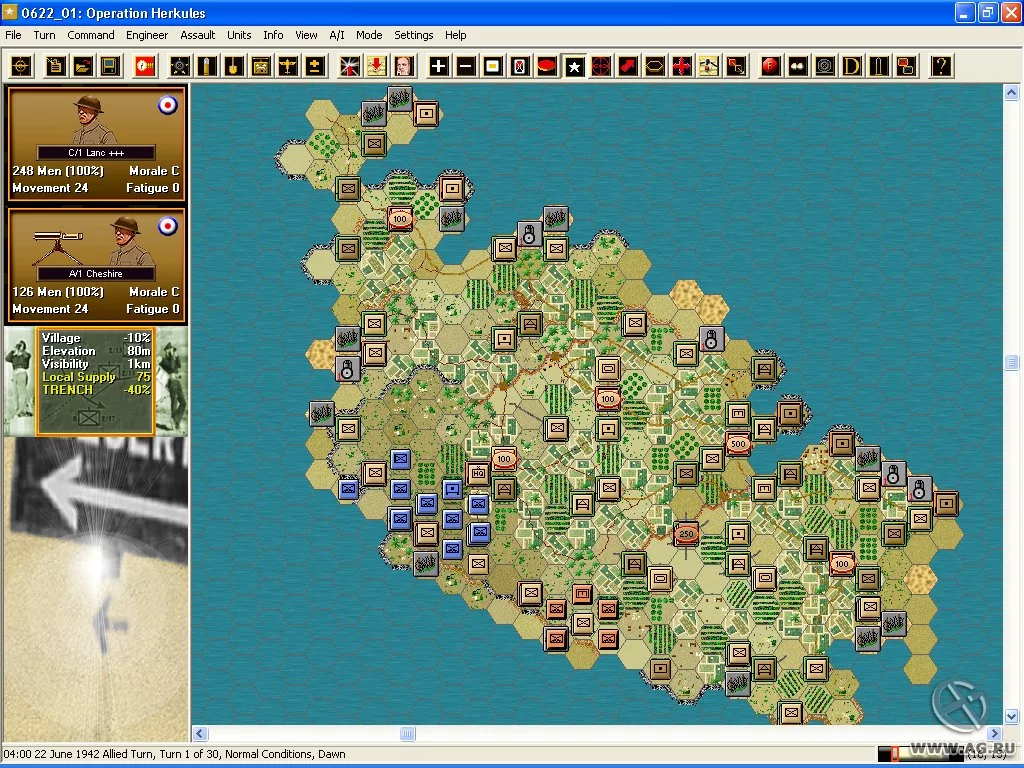The image size is (1024, 768).
Task: Open the Units menu
Action: pyautogui.click(x=239, y=35)
